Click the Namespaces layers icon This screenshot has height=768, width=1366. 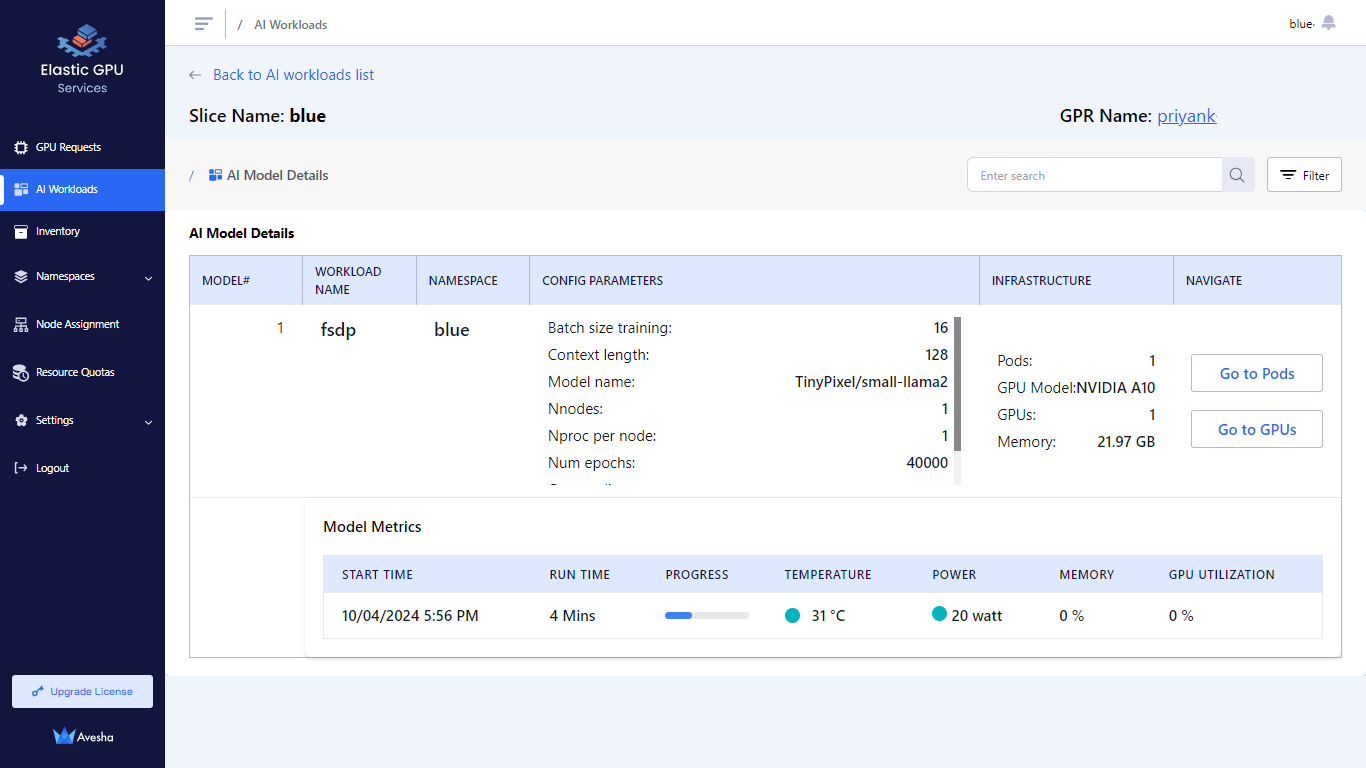coord(21,277)
